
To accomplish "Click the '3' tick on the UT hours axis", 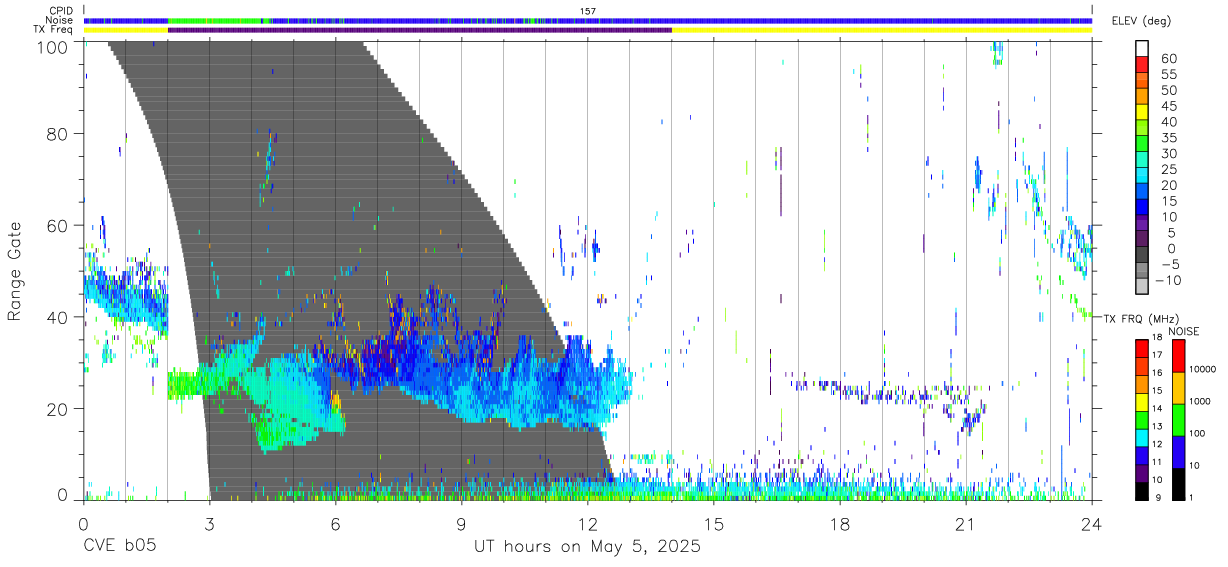I will click(x=209, y=523).
